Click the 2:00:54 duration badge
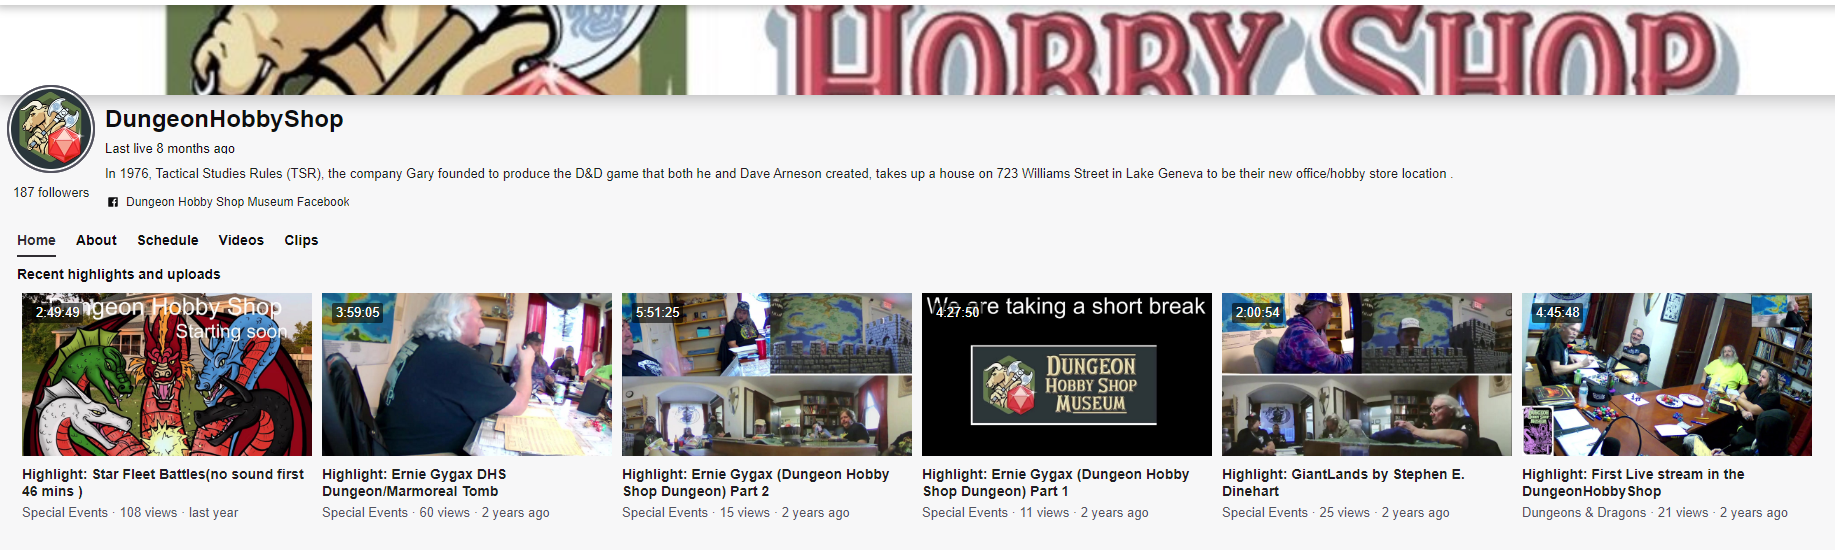 coord(1258,313)
